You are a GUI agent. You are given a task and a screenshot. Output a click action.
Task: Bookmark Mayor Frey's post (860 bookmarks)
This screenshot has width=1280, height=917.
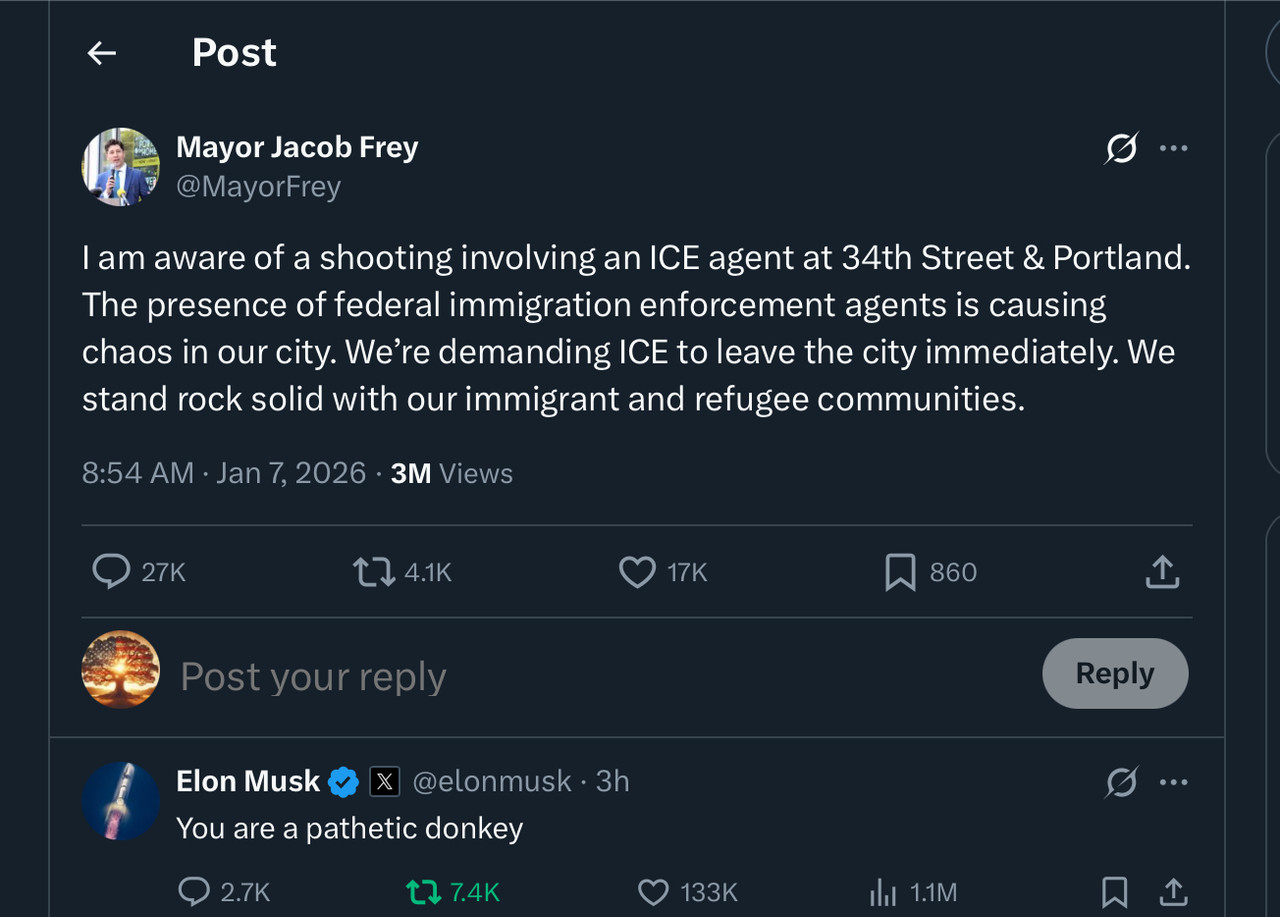pyautogui.click(x=900, y=572)
